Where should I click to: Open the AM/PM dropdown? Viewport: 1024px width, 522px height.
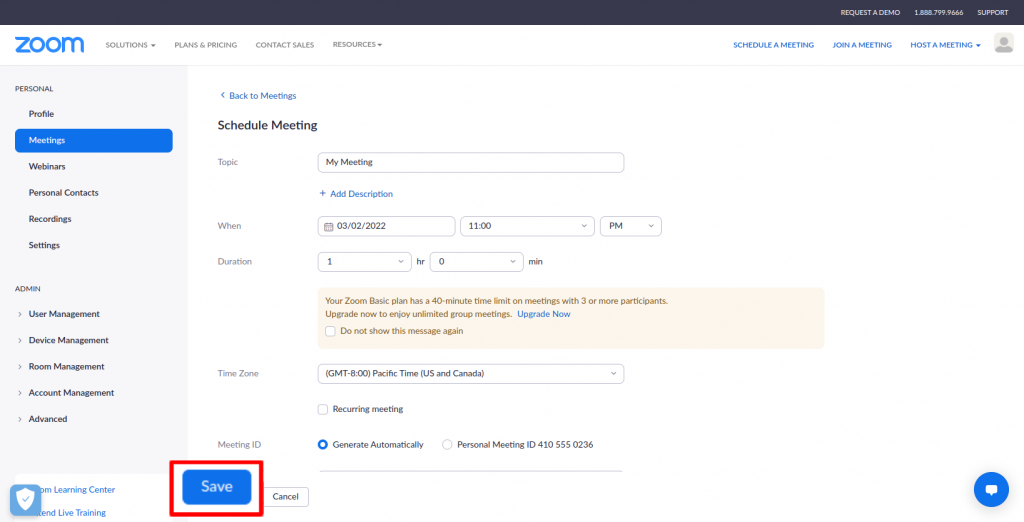630,227
